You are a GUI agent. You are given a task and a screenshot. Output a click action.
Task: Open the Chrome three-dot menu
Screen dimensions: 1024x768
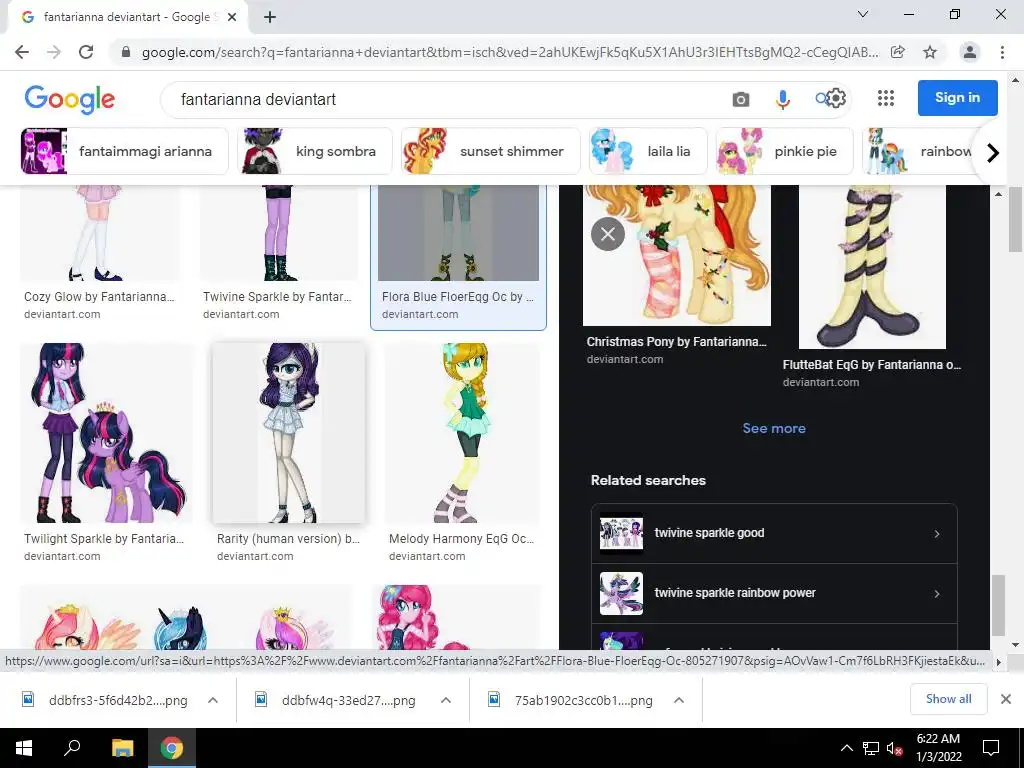pos(1002,52)
